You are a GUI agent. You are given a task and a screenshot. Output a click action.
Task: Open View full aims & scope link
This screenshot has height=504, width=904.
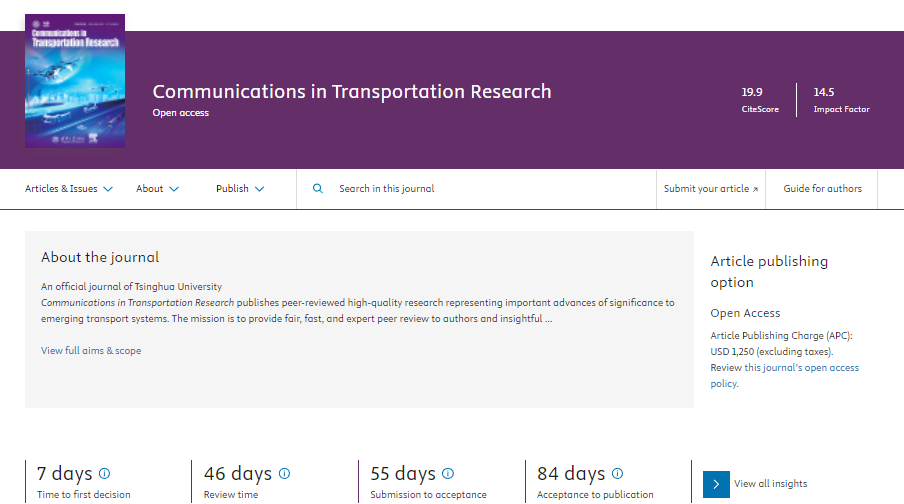tap(91, 351)
